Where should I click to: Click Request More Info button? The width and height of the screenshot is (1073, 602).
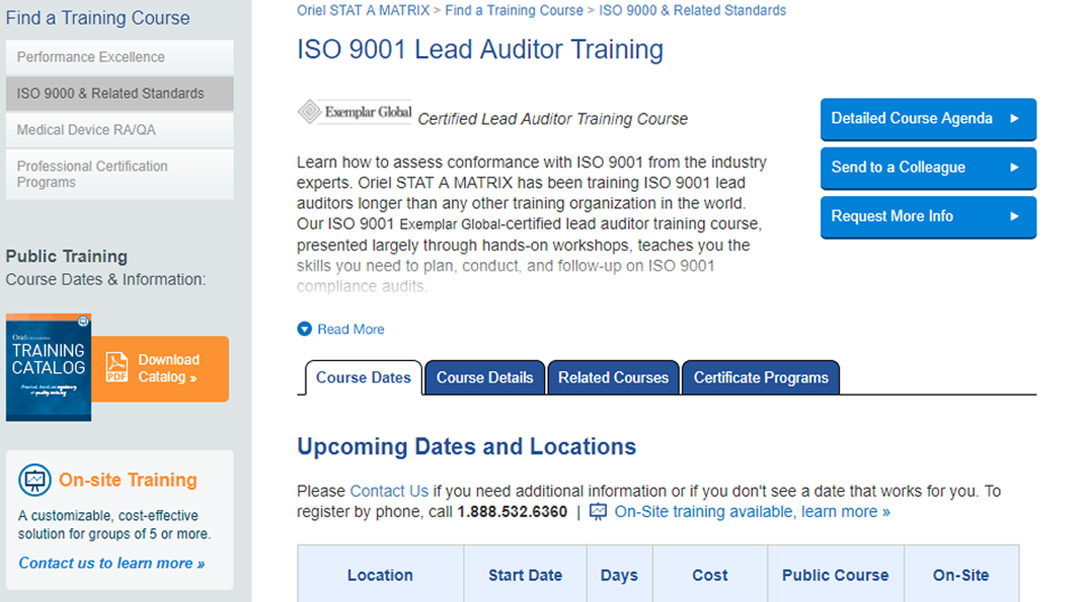tap(929, 217)
